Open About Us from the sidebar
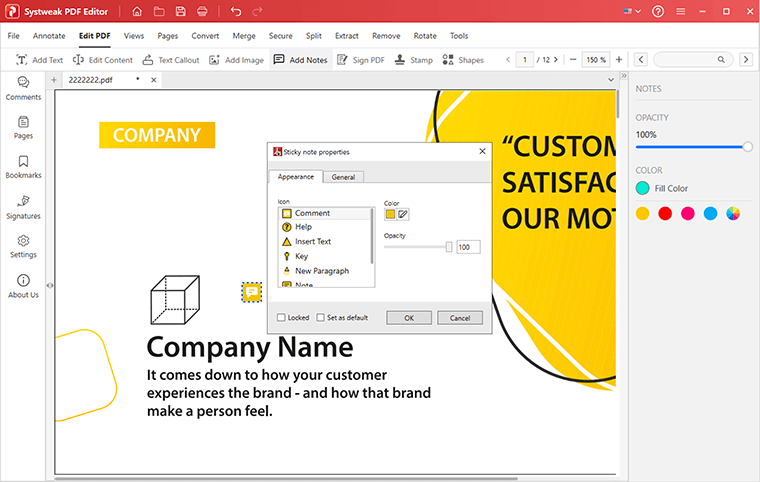 (x=23, y=286)
